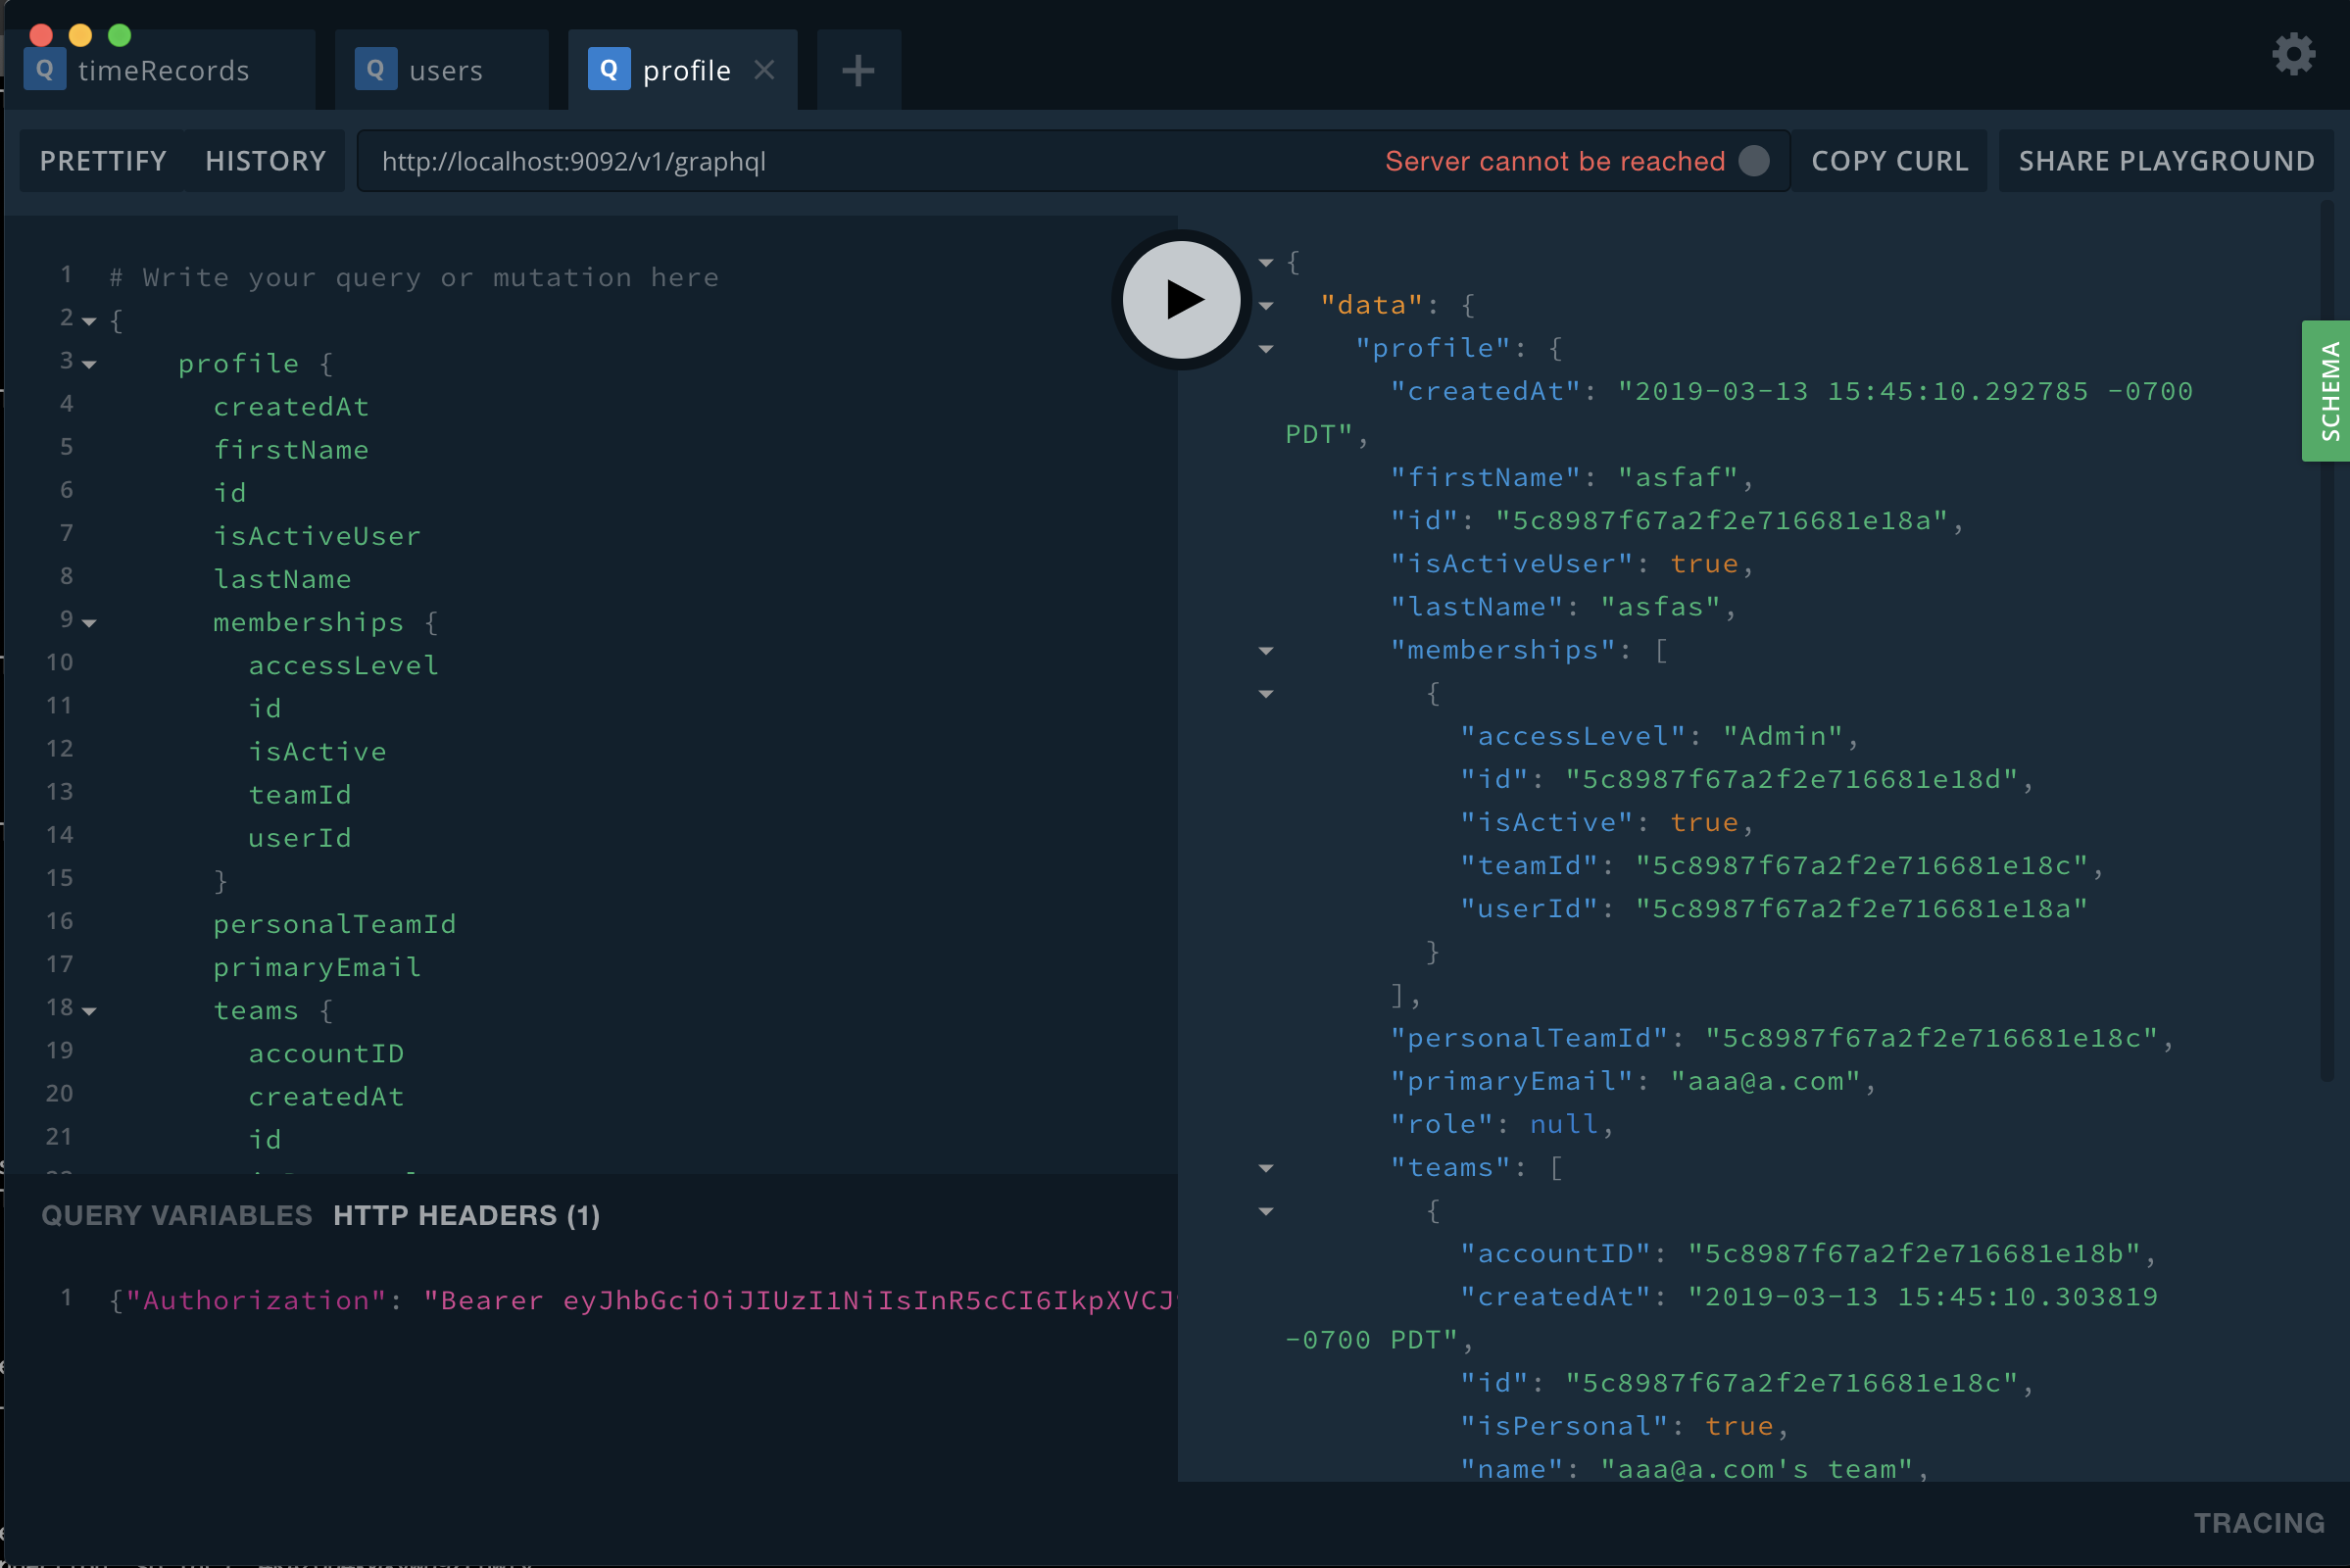Image resolution: width=2350 pixels, height=1568 pixels.
Task: Click the Q icon on the timeRecords tab
Action: (44, 69)
